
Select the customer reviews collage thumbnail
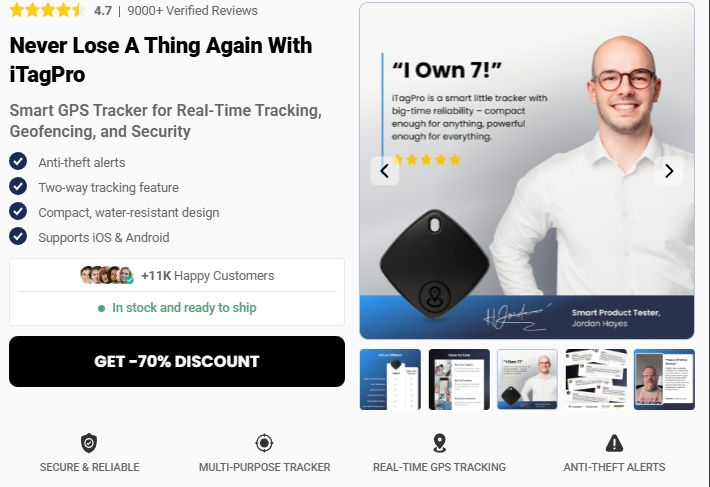pos(596,379)
